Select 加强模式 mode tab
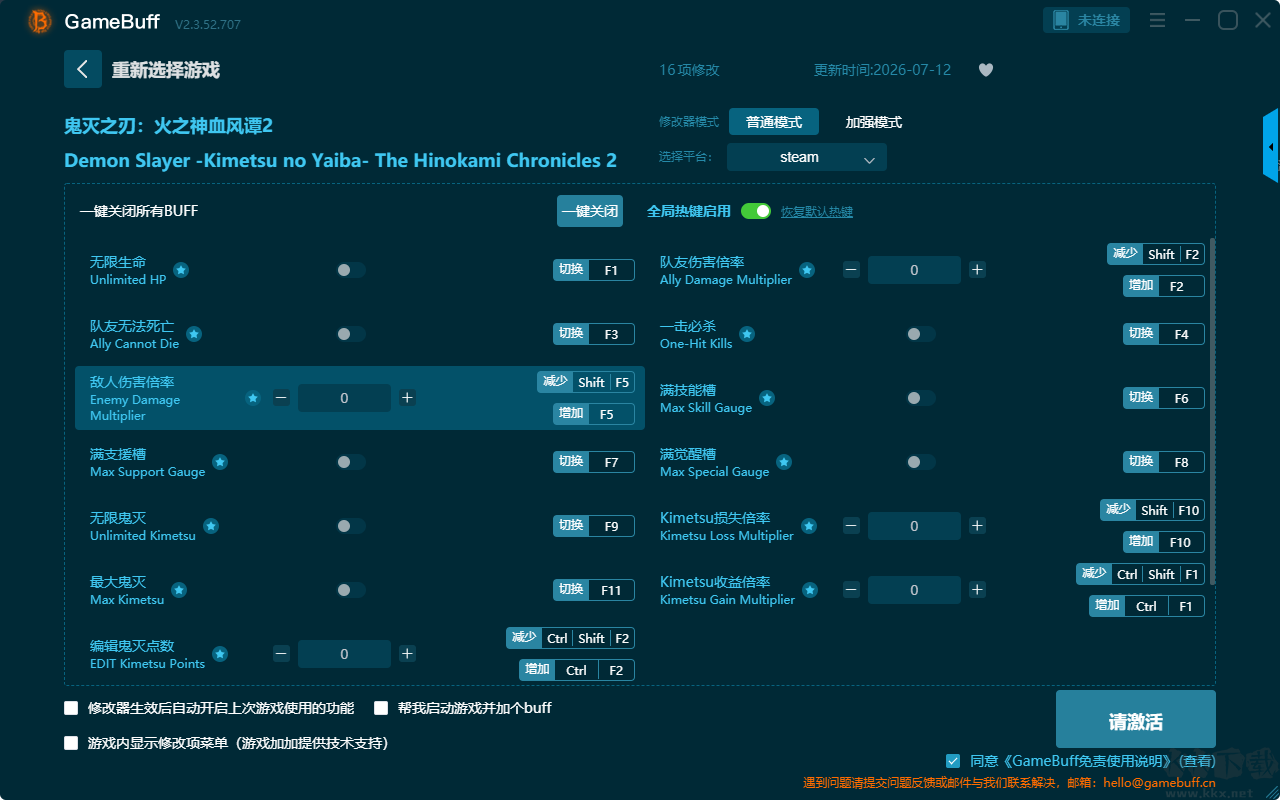1280x800 pixels. [x=874, y=122]
